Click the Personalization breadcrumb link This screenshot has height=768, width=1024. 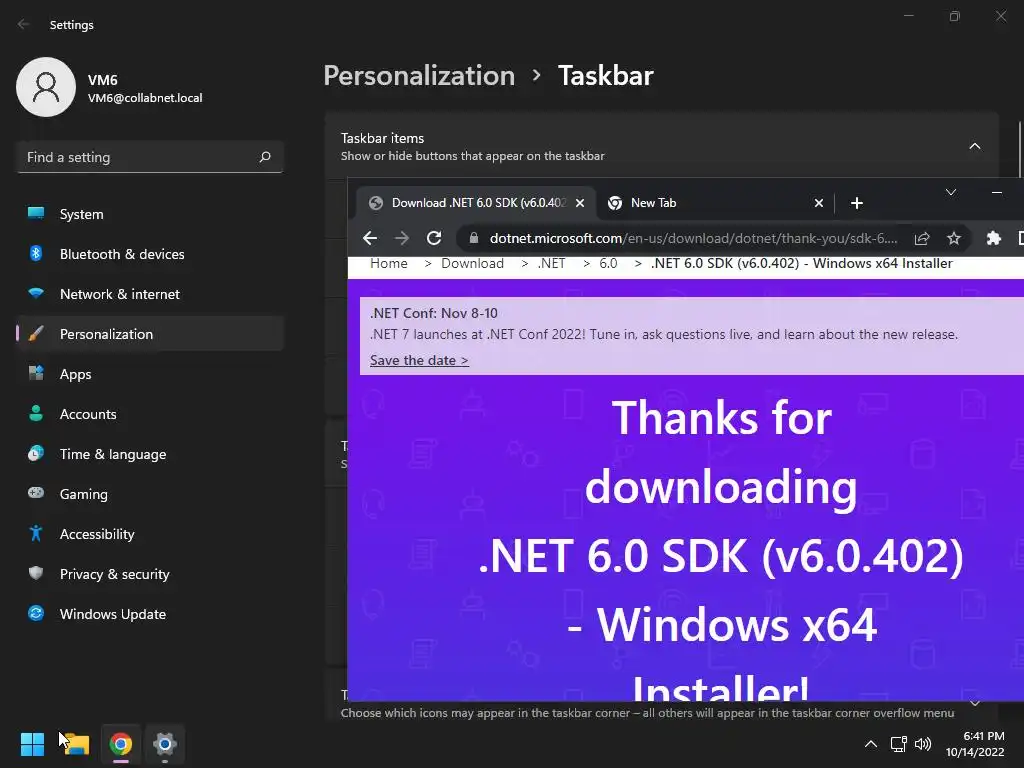click(x=419, y=76)
